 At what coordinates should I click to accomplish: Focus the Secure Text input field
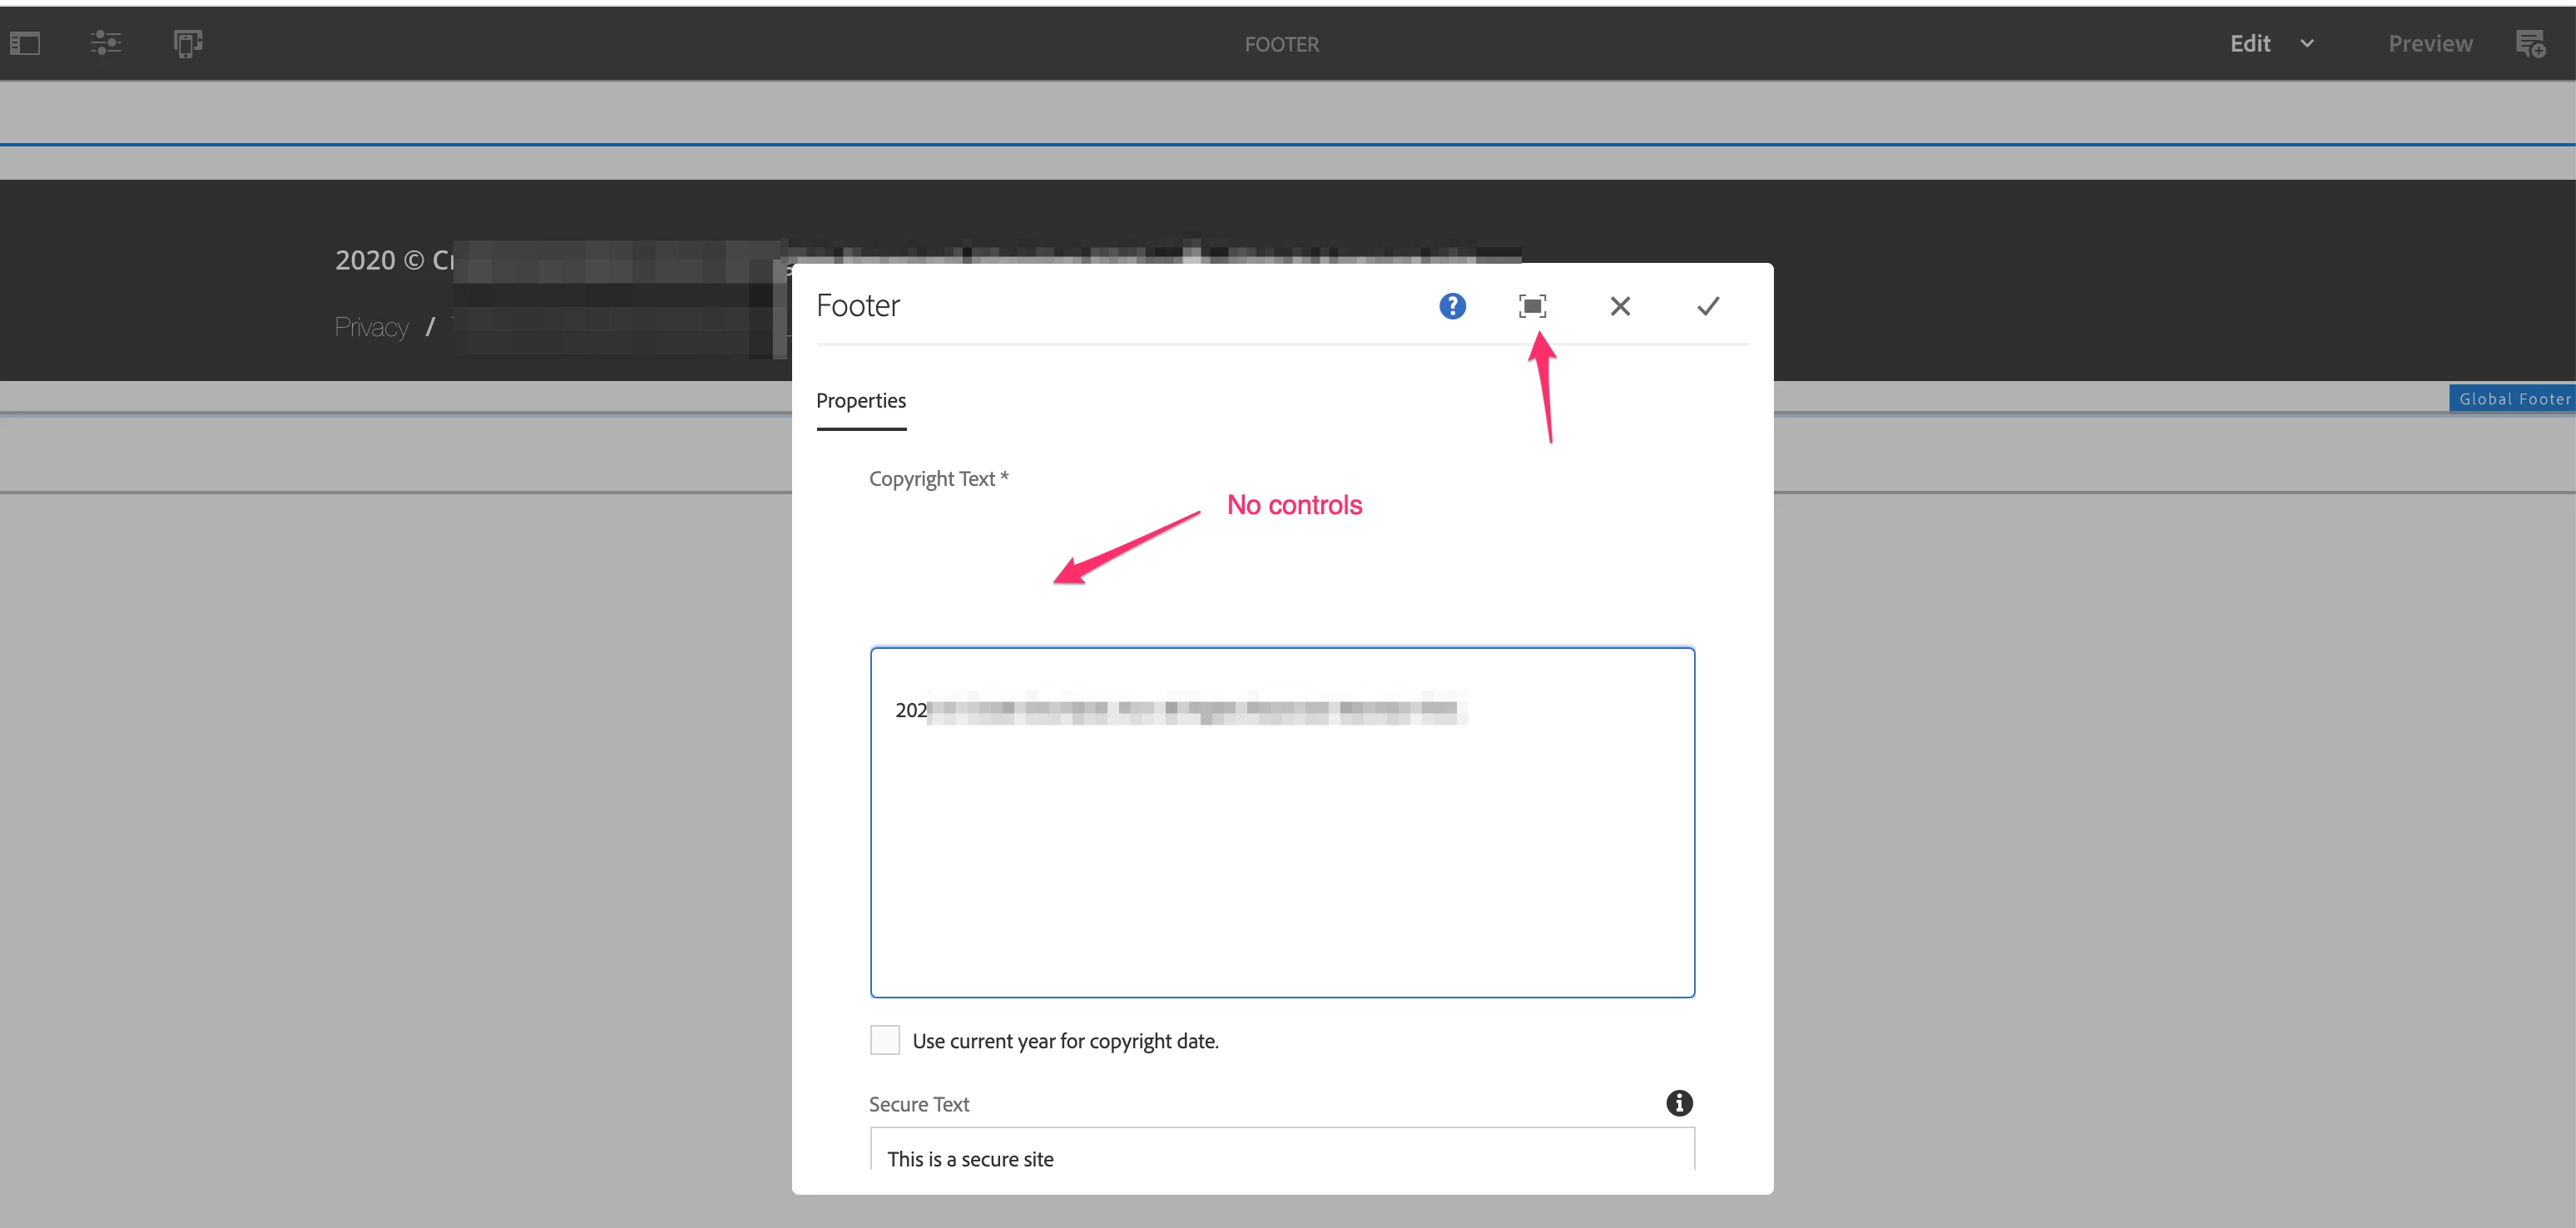point(1282,1158)
